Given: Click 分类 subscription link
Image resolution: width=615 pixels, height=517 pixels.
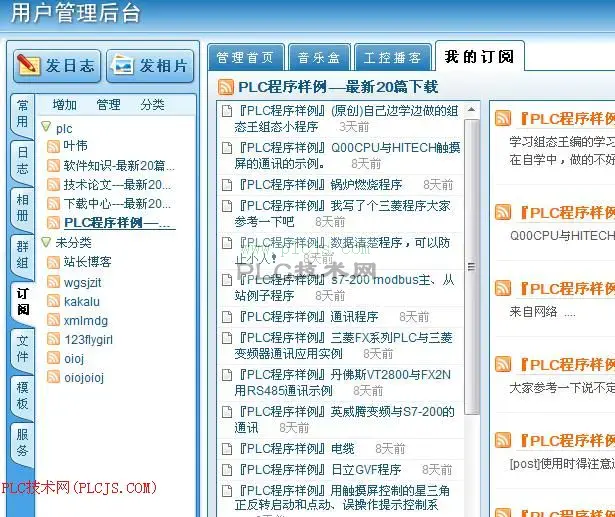Looking at the screenshot, I should [153, 105].
